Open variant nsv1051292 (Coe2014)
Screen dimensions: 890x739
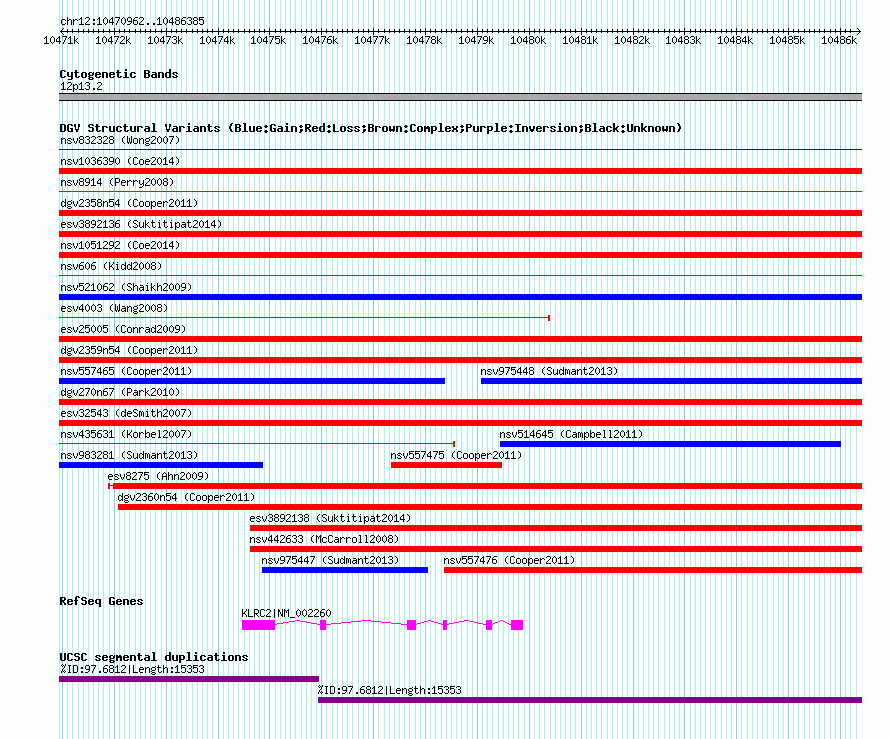(x=120, y=245)
